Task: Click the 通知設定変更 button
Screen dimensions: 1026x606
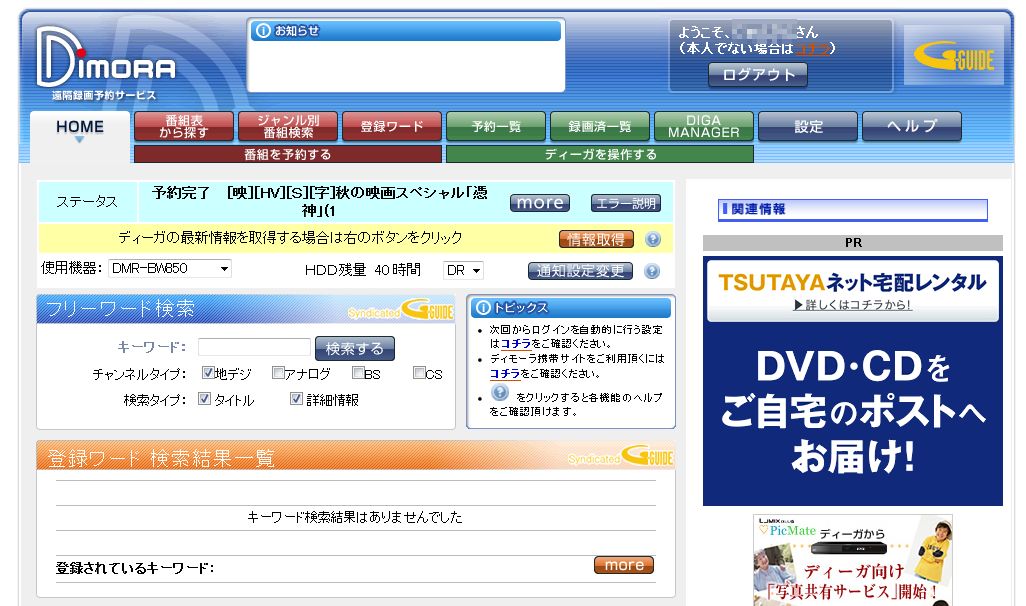Action: (580, 271)
